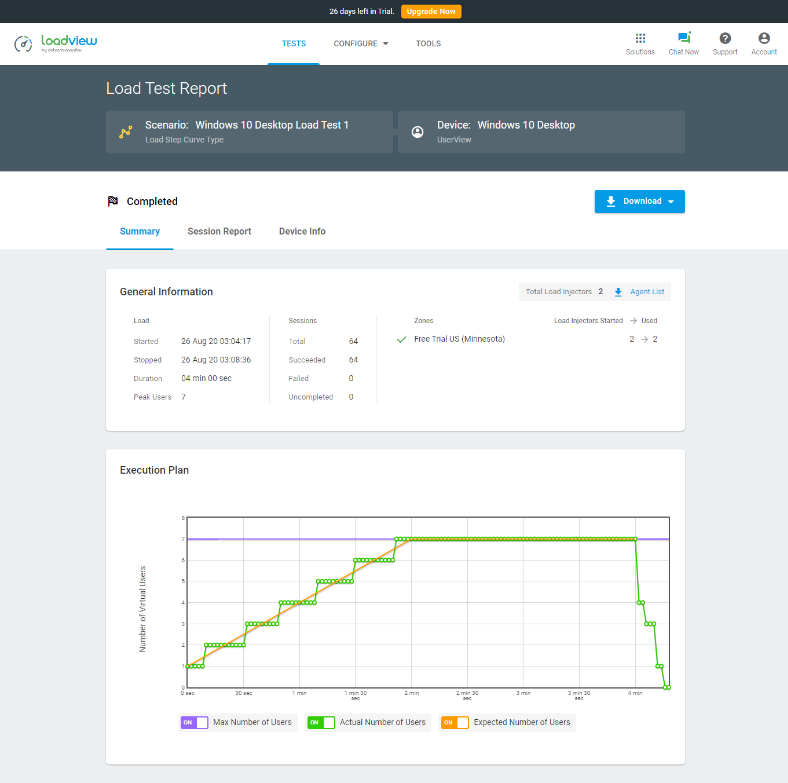788x783 pixels.
Task: Click the stopped time 26 Aug 20 03:08:36
Action: pos(216,360)
